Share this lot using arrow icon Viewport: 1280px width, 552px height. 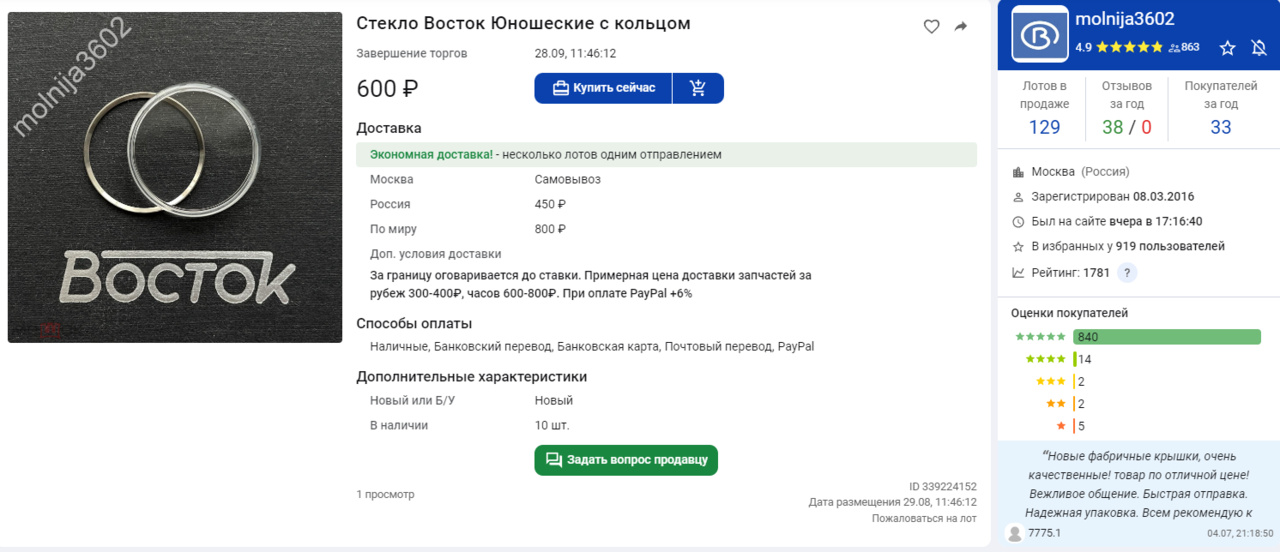click(961, 27)
